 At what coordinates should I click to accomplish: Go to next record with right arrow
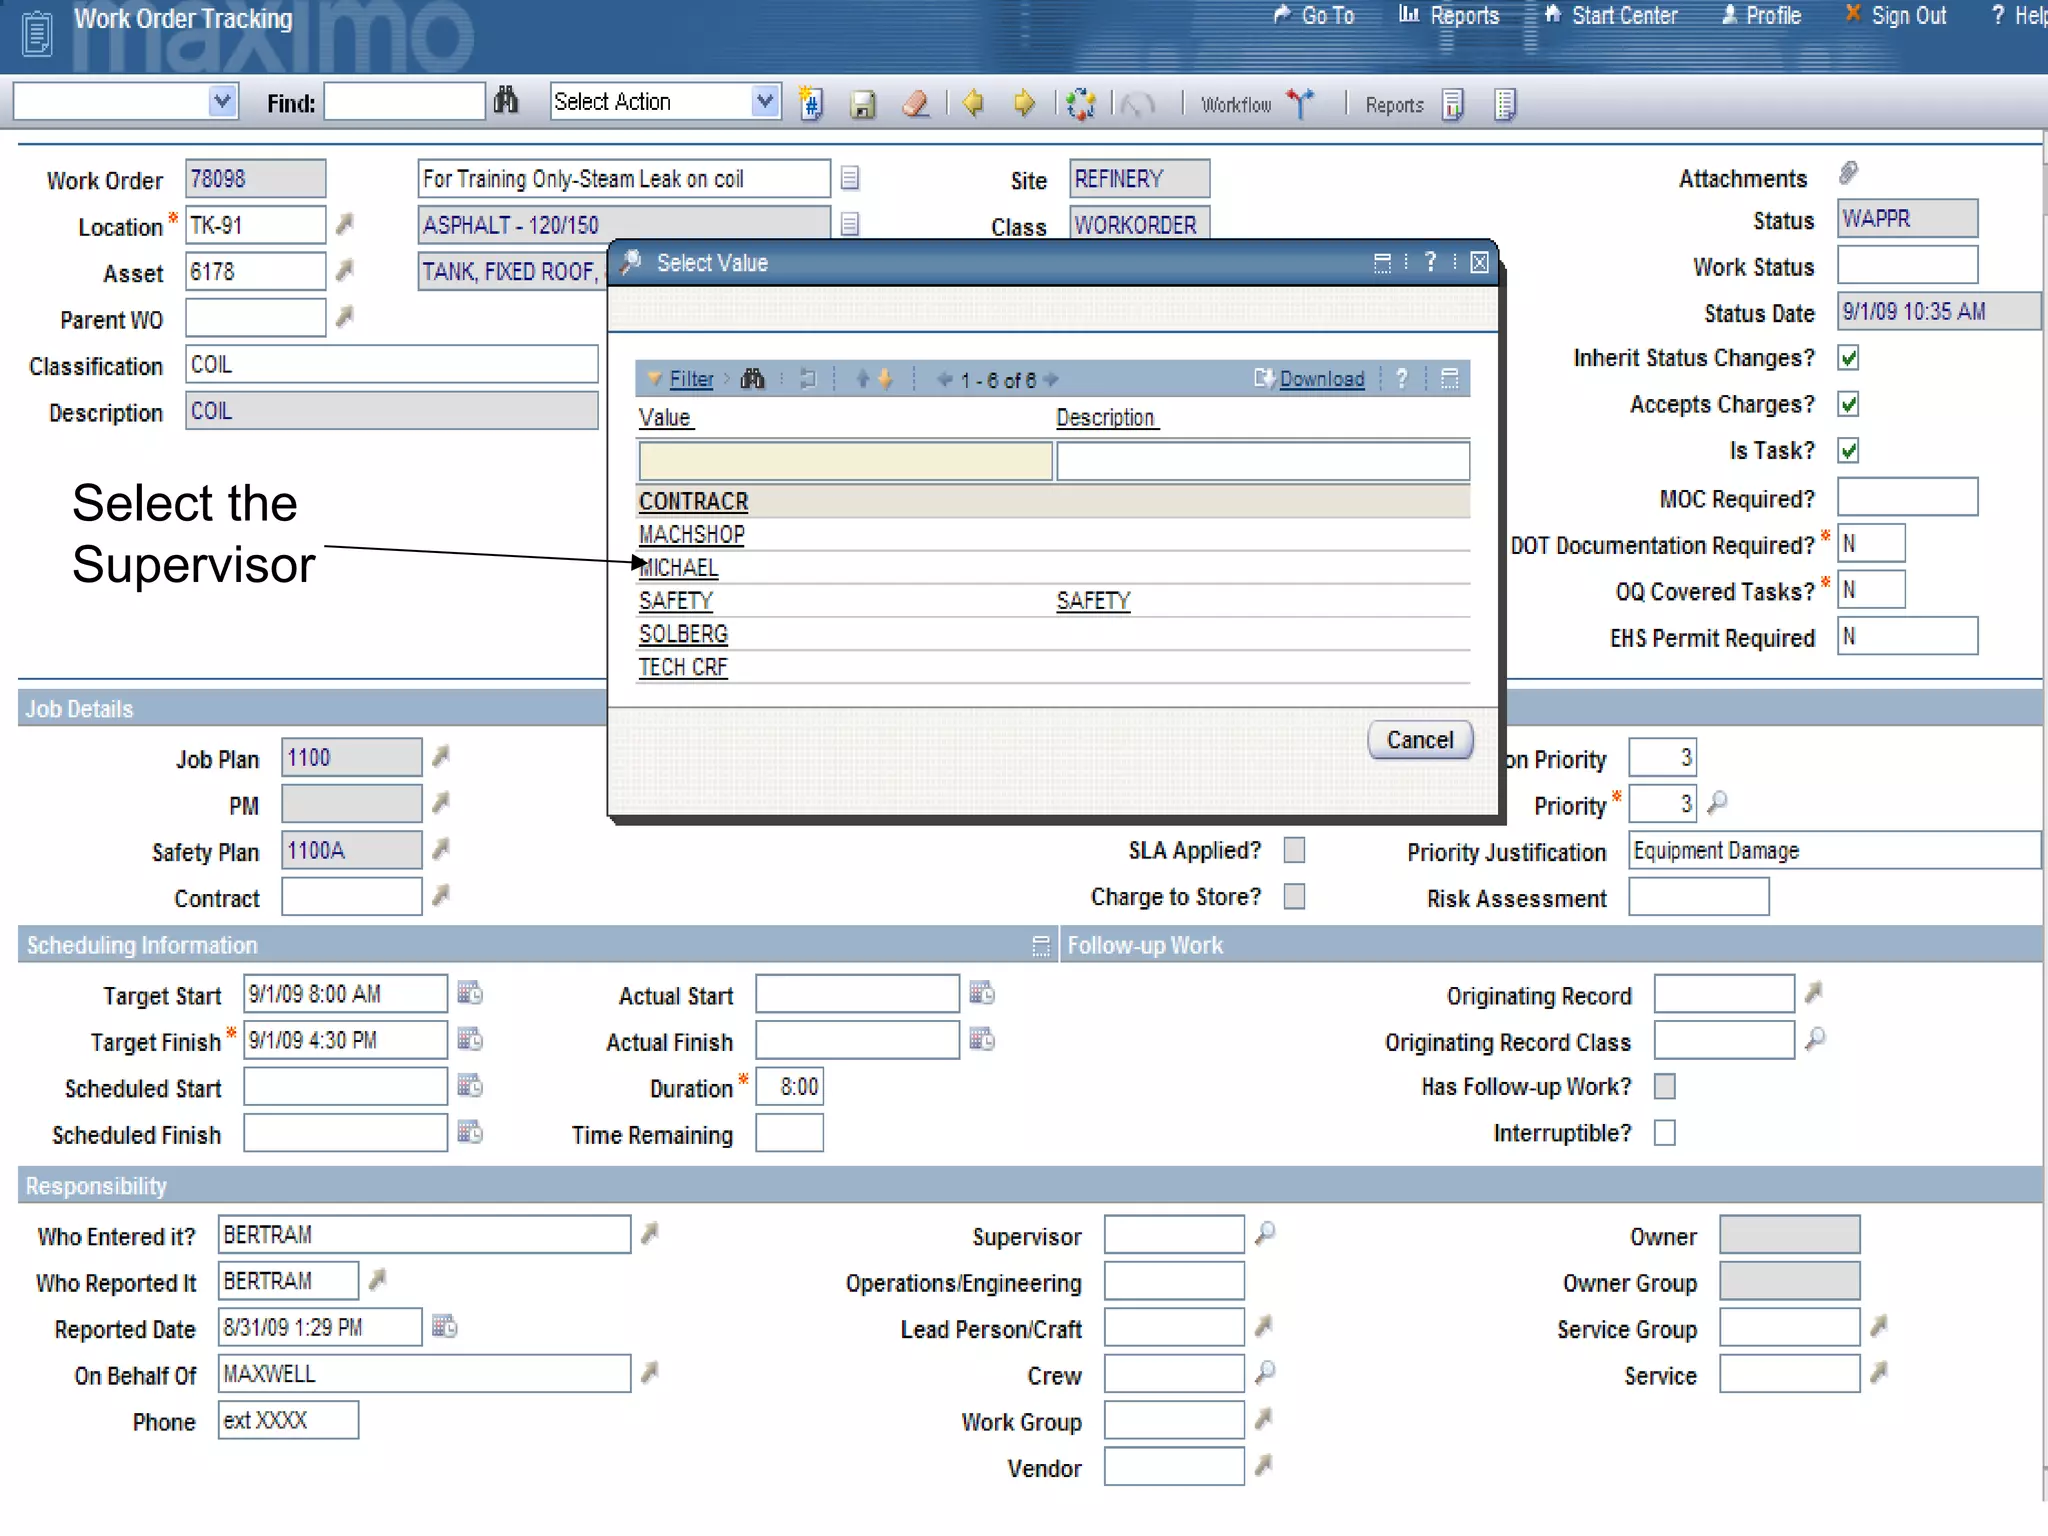coord(1023,103)
